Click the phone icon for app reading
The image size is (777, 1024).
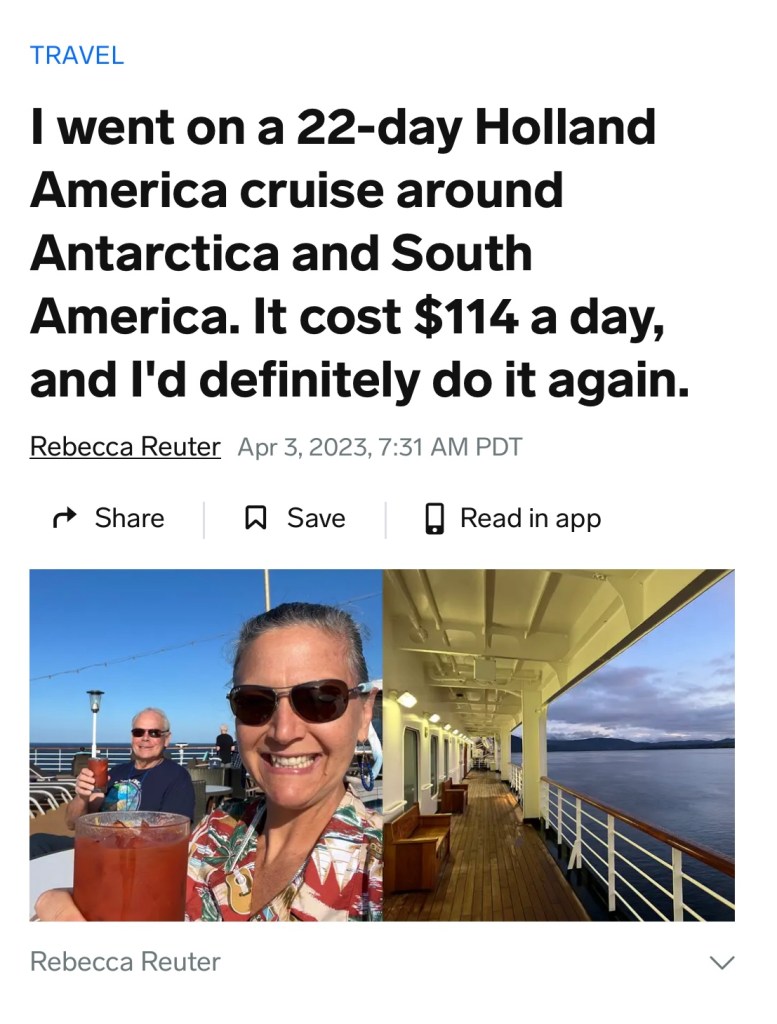coord(435,518)
